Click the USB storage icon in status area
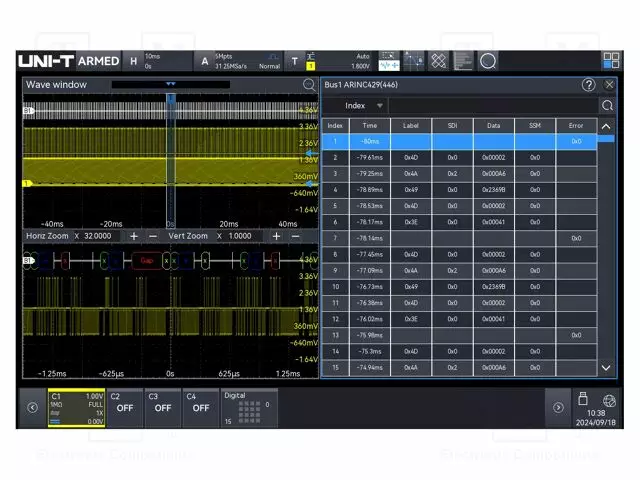Image resolution: width=640 pixels, height=480 pixels. [584, 399]
